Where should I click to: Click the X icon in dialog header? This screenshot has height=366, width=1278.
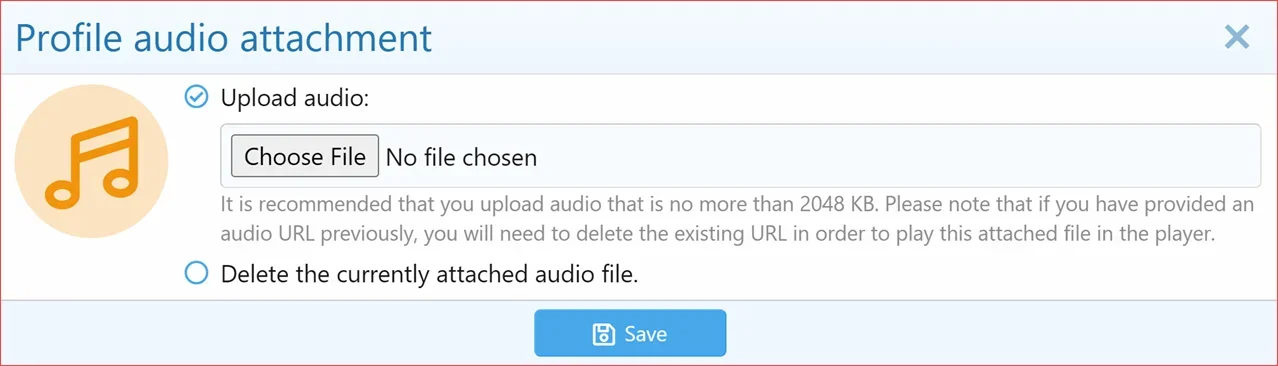tap(1237, 38)
